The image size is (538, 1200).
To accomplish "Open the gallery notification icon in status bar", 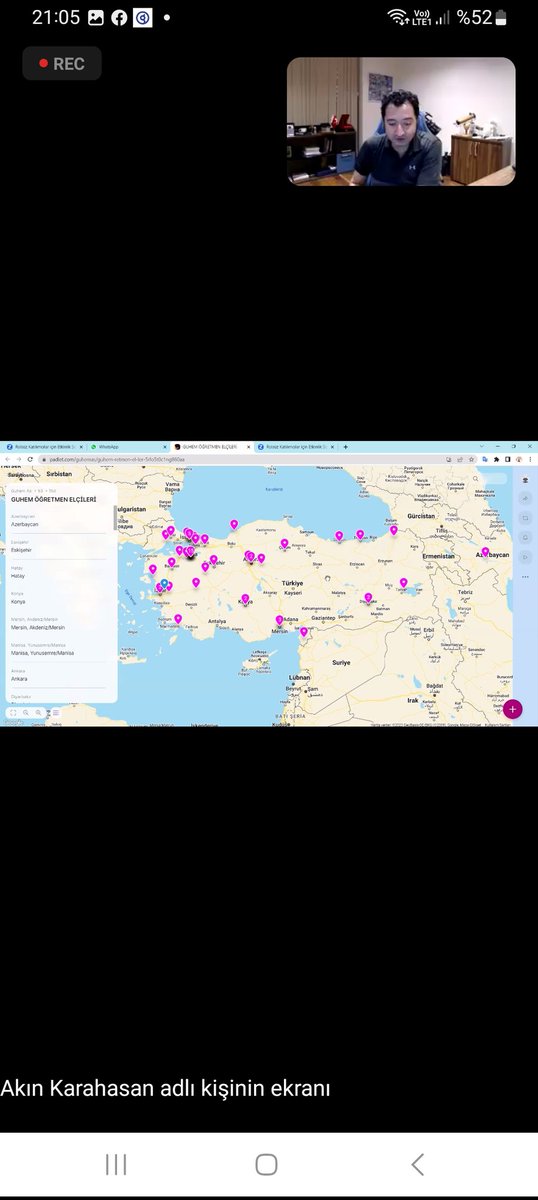I will [96, 17].
